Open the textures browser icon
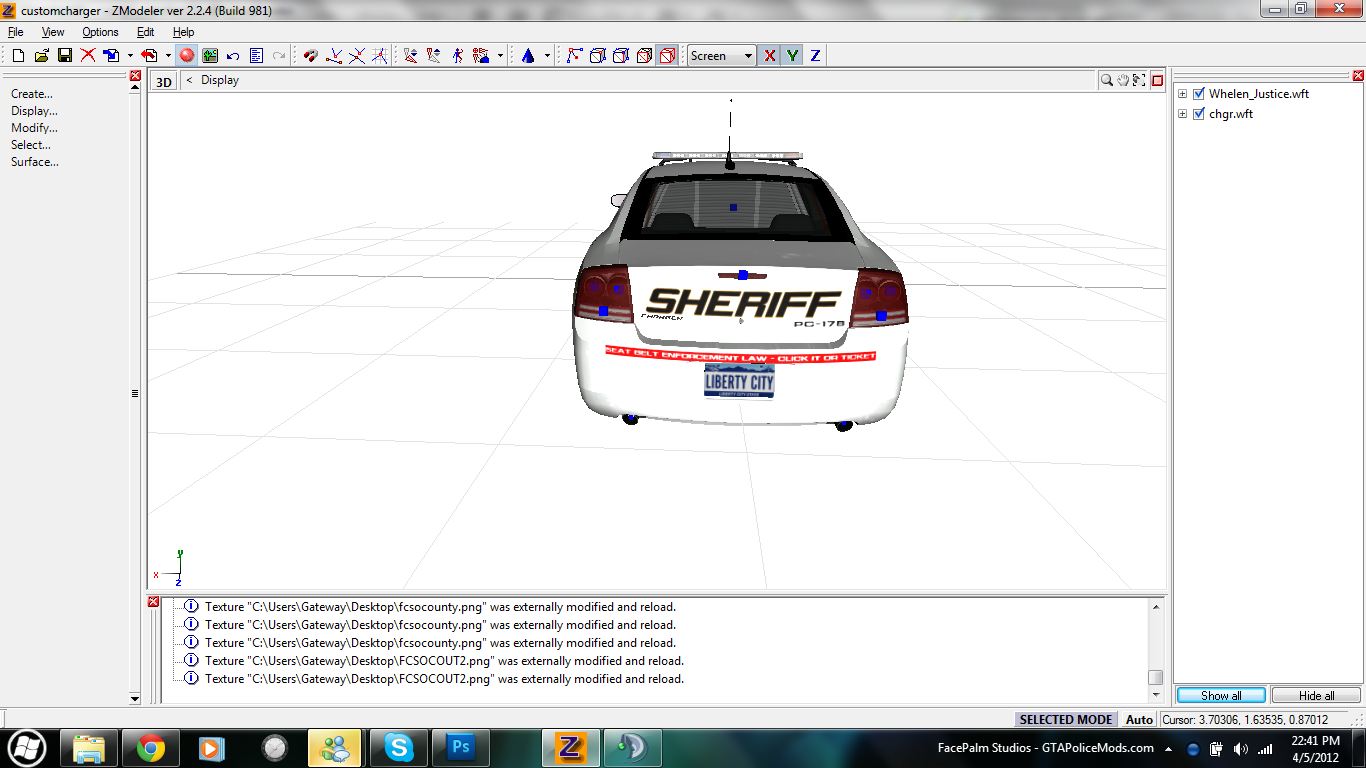Screen dimensions: 1366x768 (x=210, y=56)
